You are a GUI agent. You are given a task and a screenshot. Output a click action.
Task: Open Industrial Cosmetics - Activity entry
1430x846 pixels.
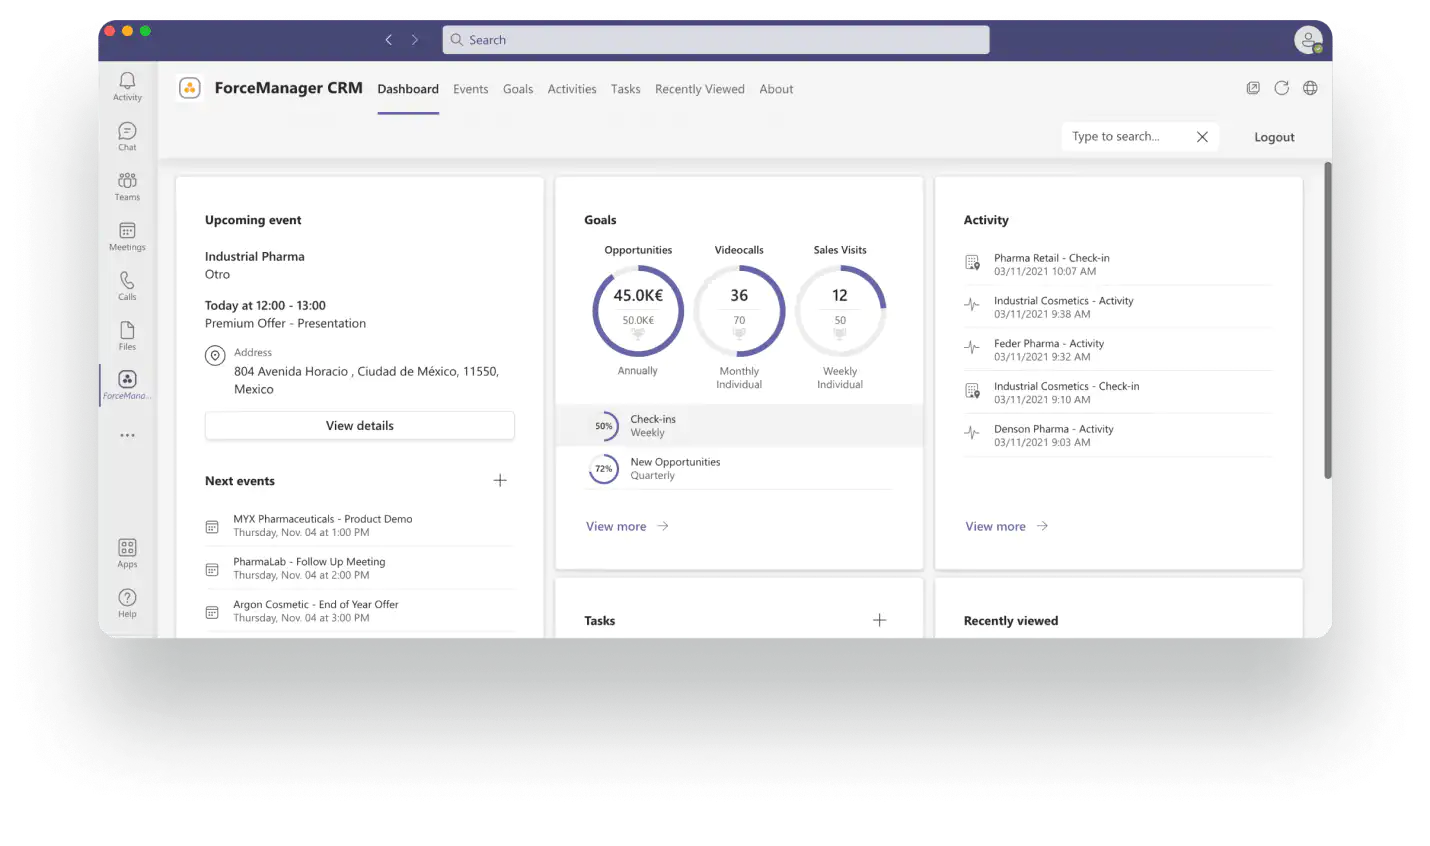(x=1117, y=307)
